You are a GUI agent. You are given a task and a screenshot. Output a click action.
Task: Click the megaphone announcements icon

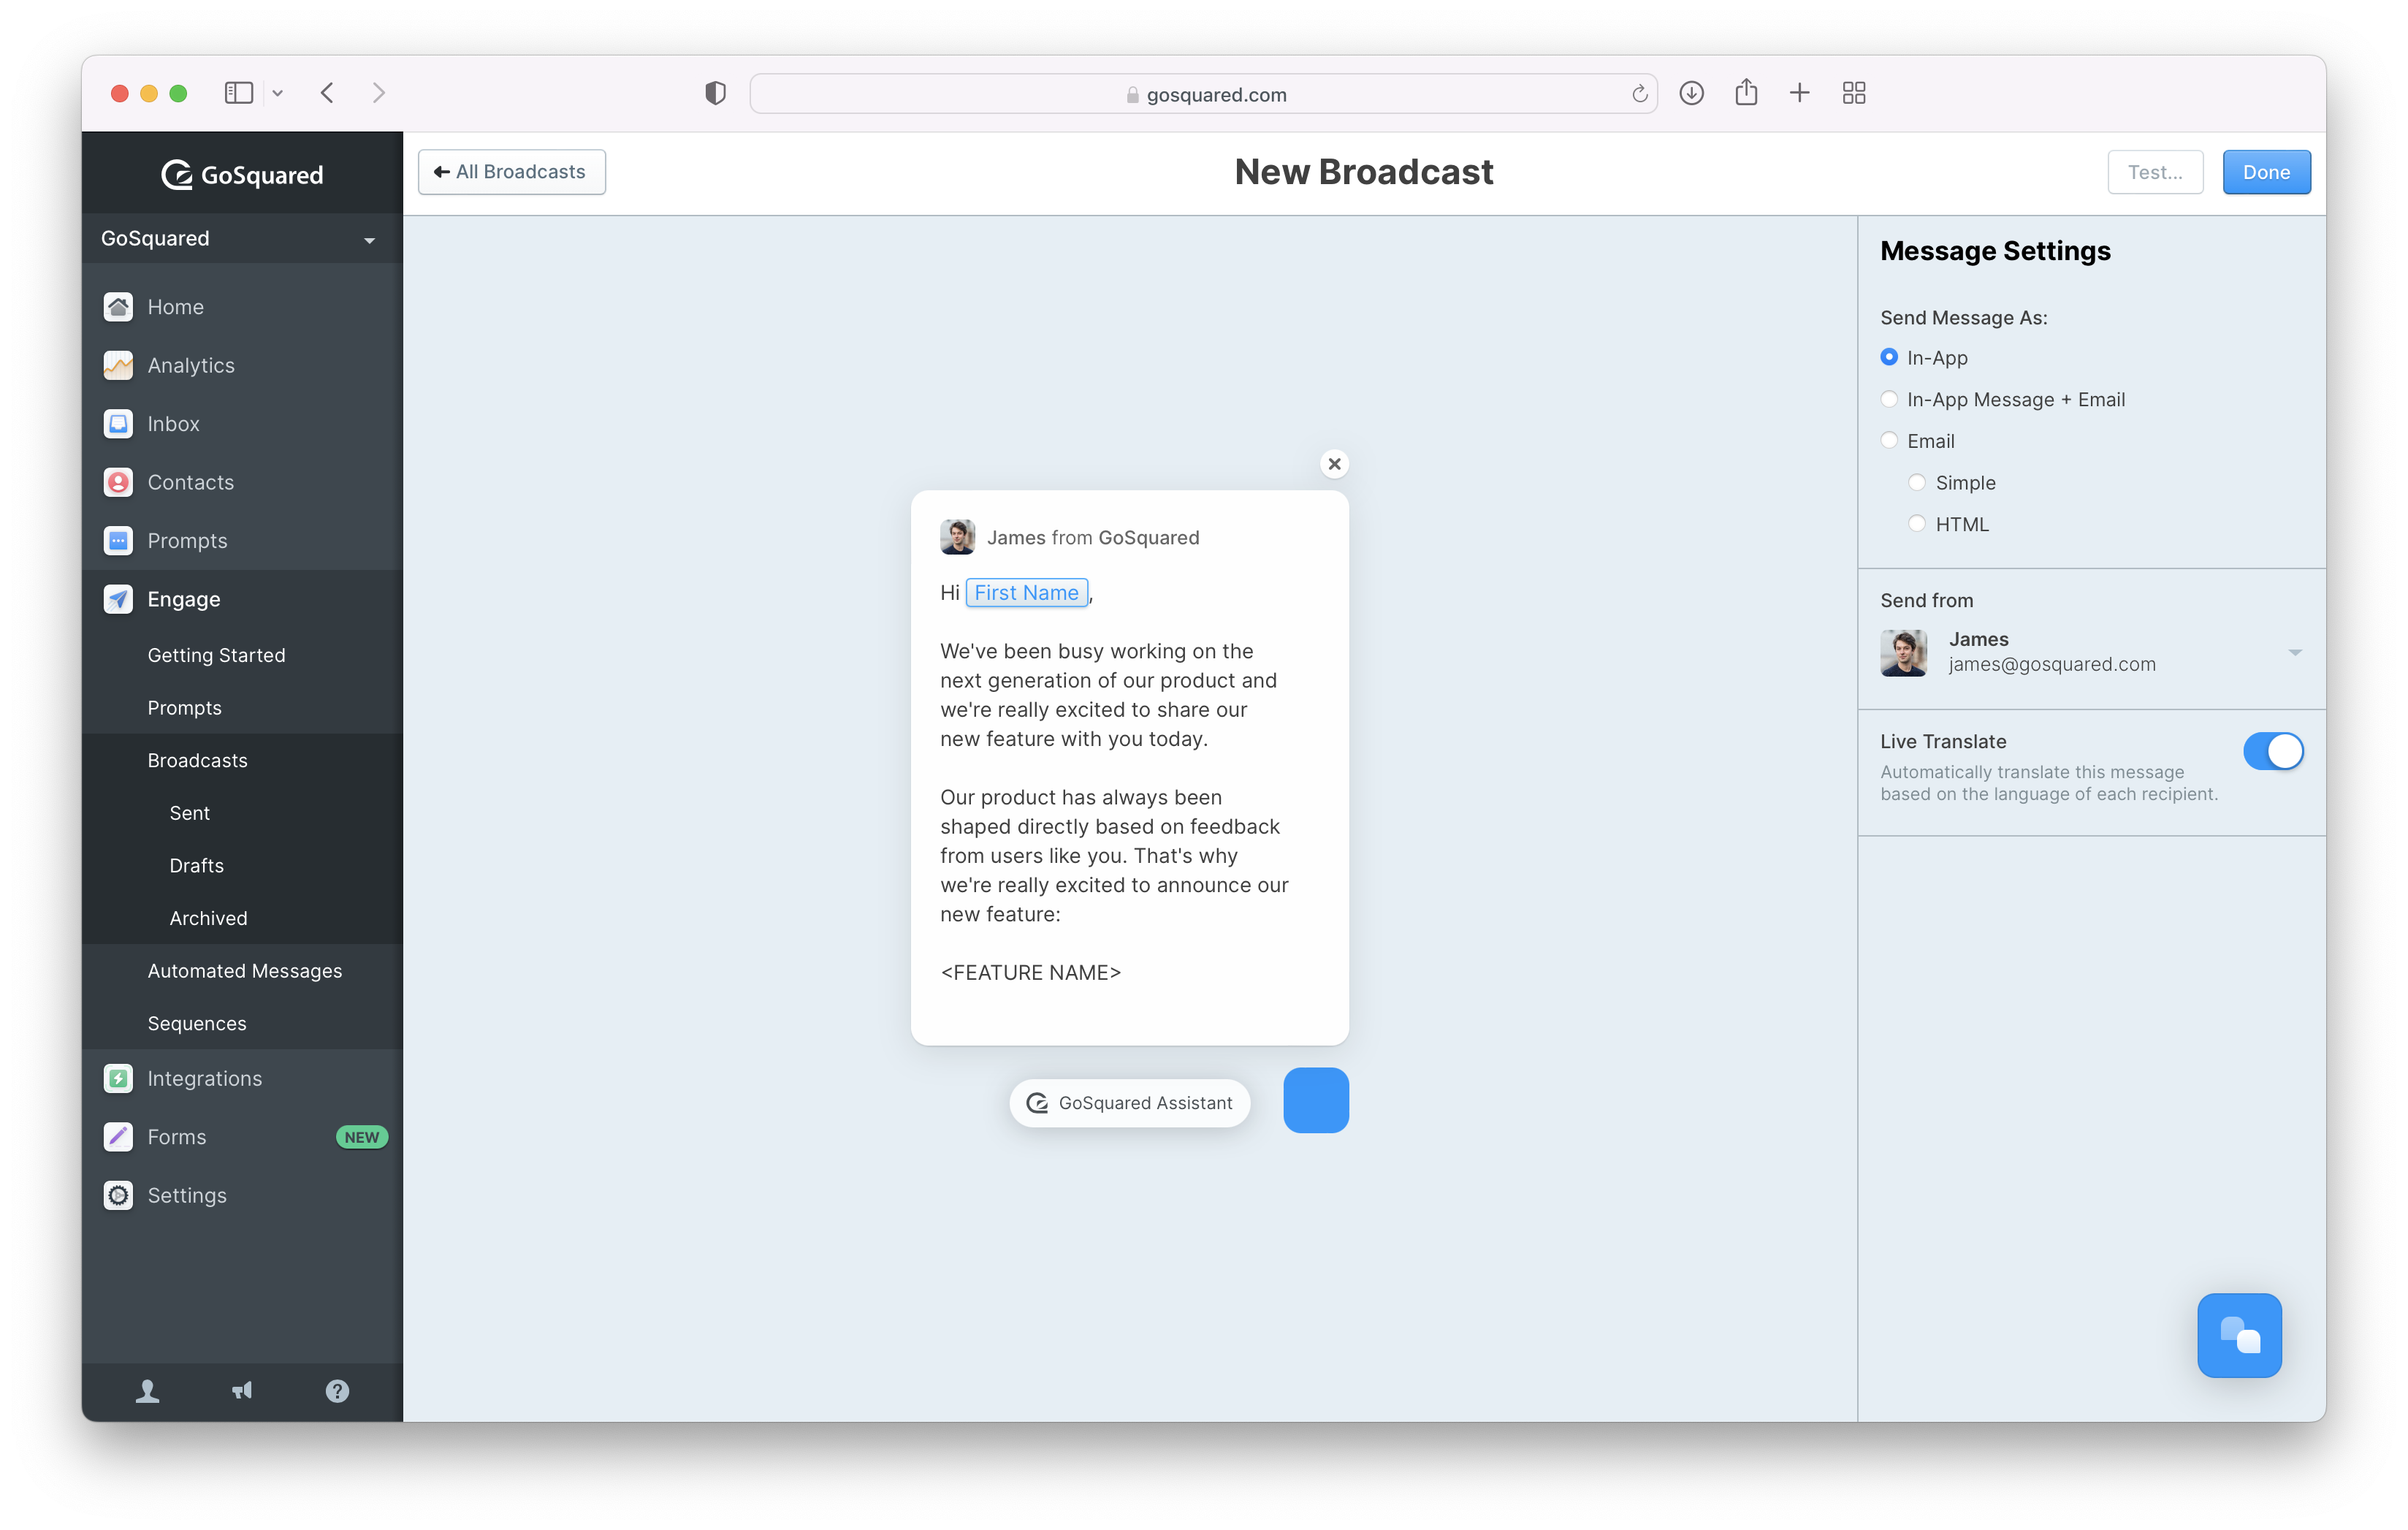point(242,1391)
